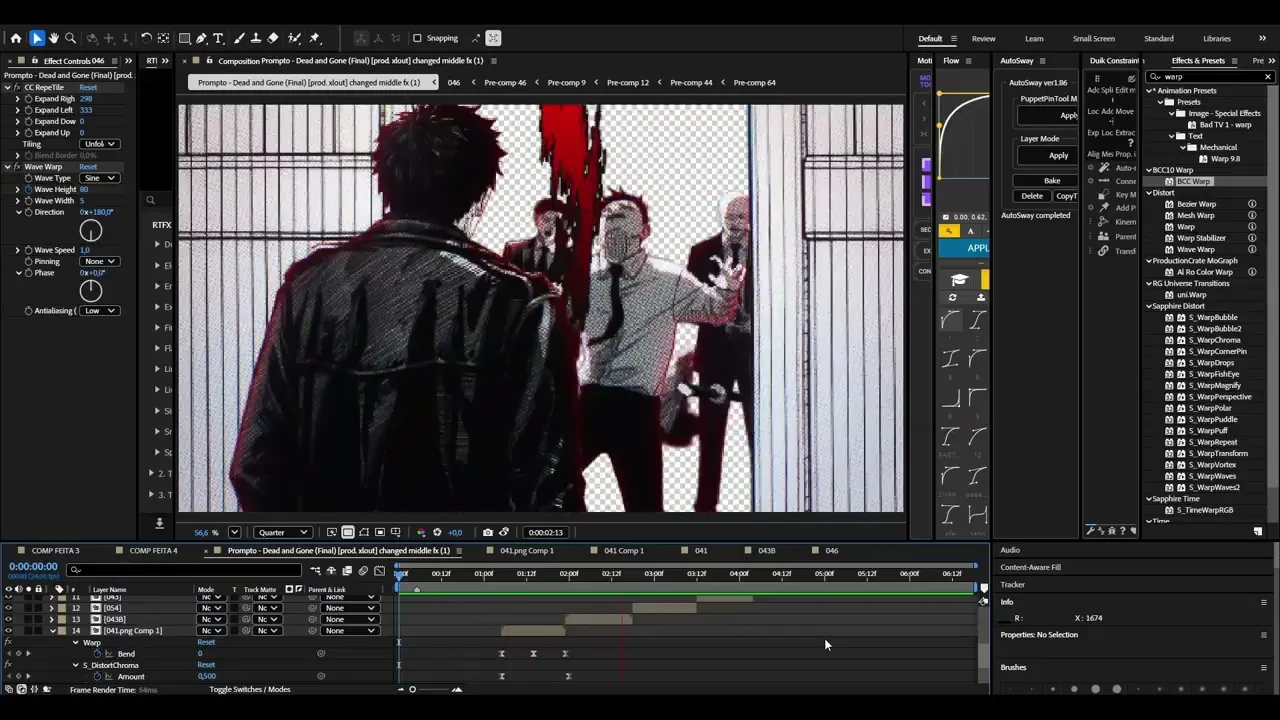Screen dimensions: 1280x720
Task: Select the Home icon in toolbar
Action: 16,38
